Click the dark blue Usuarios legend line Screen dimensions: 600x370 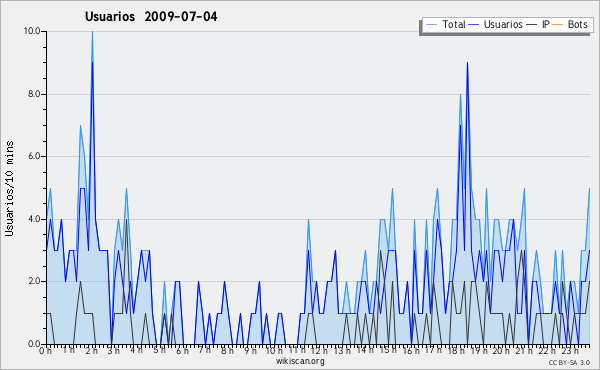click(474, 25)
